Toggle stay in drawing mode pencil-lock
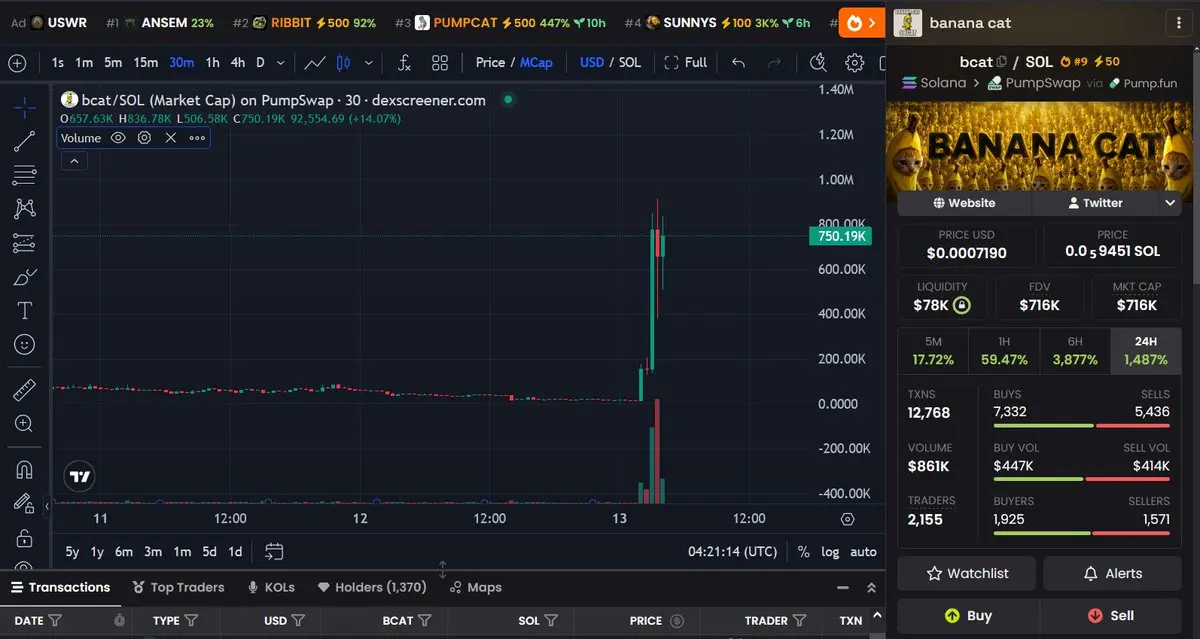 [x=25, y=503]
